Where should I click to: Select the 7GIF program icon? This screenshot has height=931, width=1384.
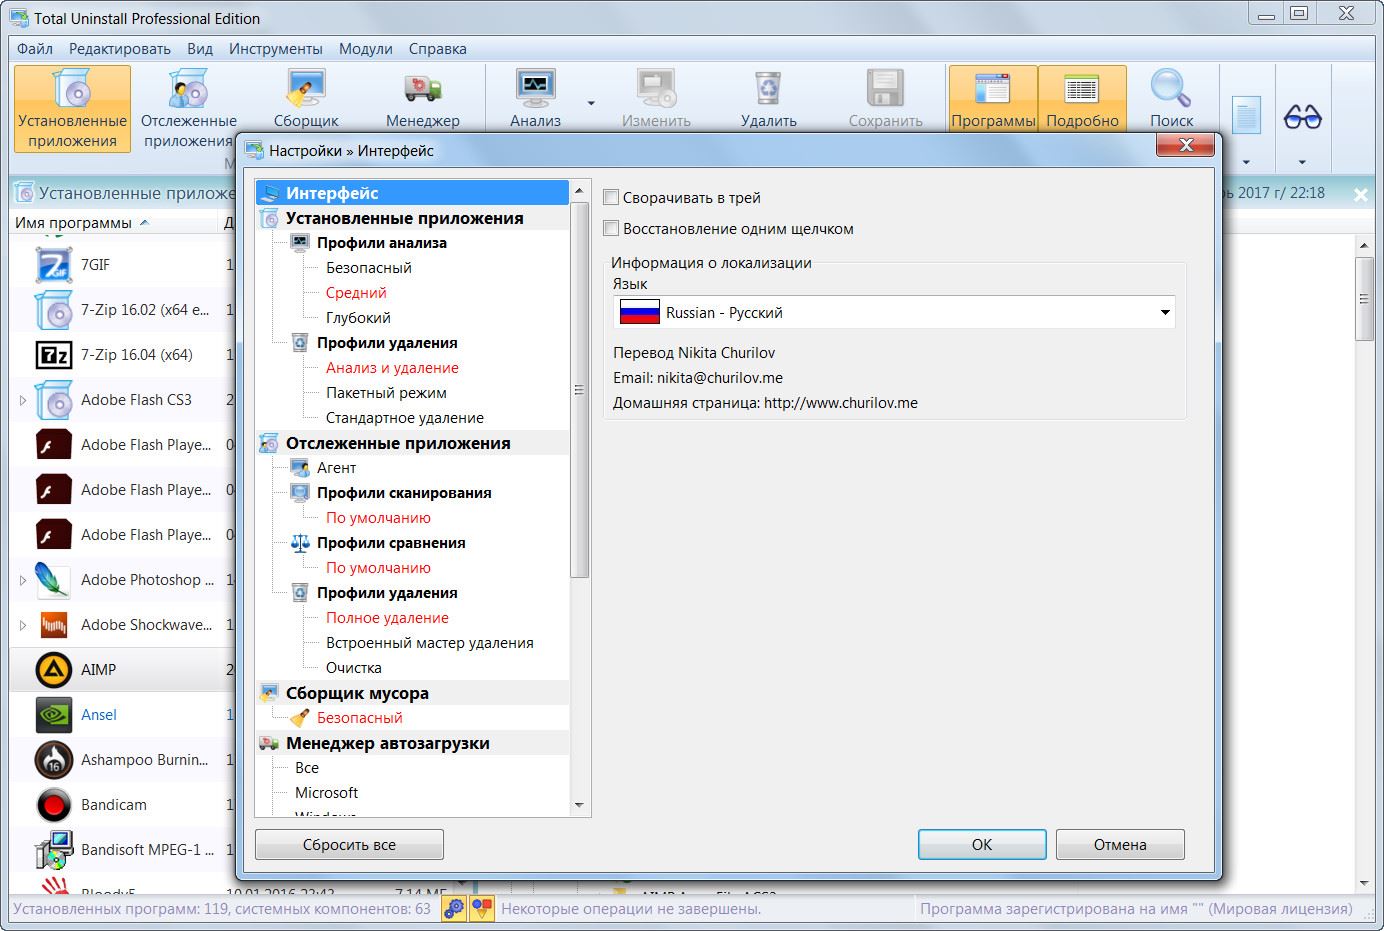[53, 265]
